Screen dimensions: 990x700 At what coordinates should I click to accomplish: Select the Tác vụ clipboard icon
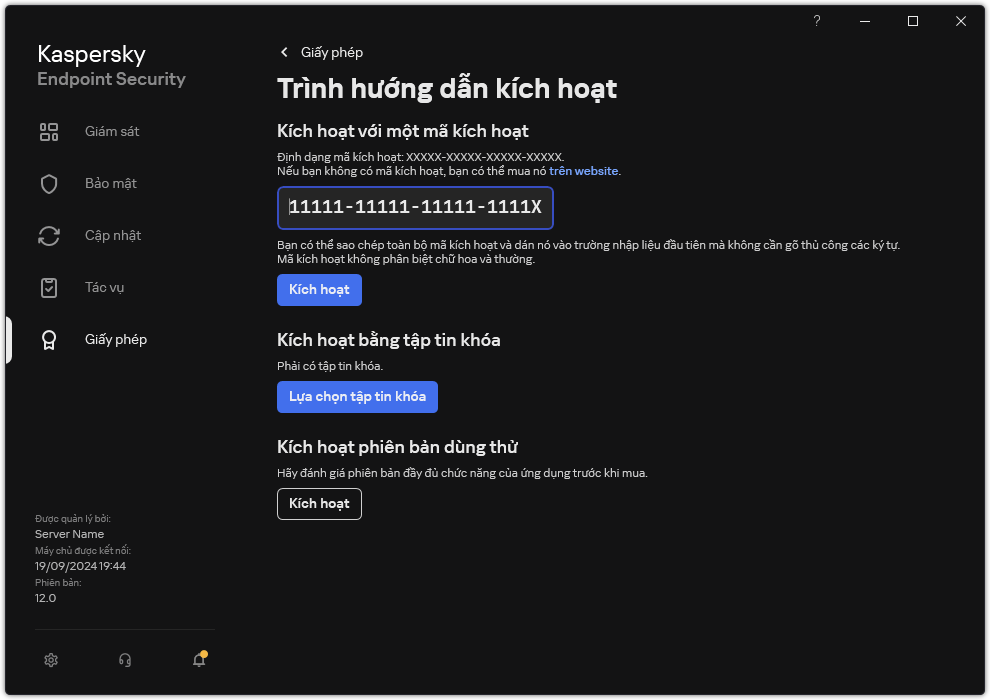(49, 288)
